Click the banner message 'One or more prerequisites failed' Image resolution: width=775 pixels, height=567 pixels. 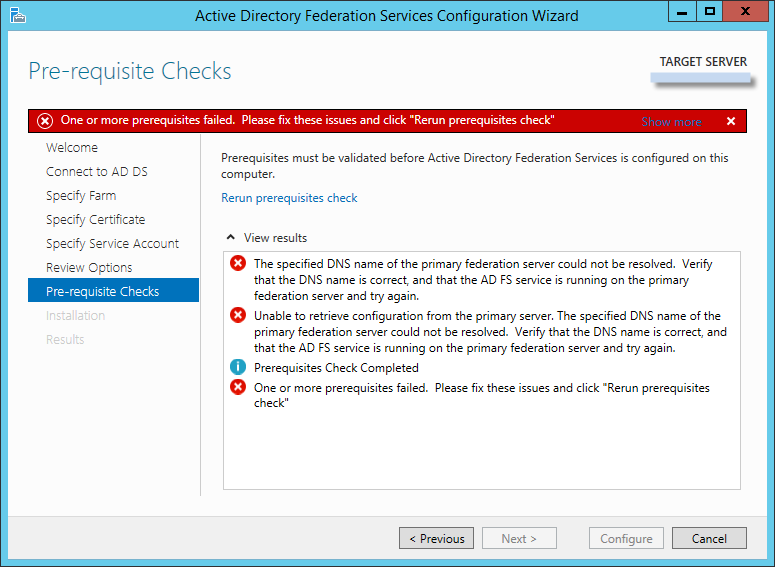tap(307, 120)
